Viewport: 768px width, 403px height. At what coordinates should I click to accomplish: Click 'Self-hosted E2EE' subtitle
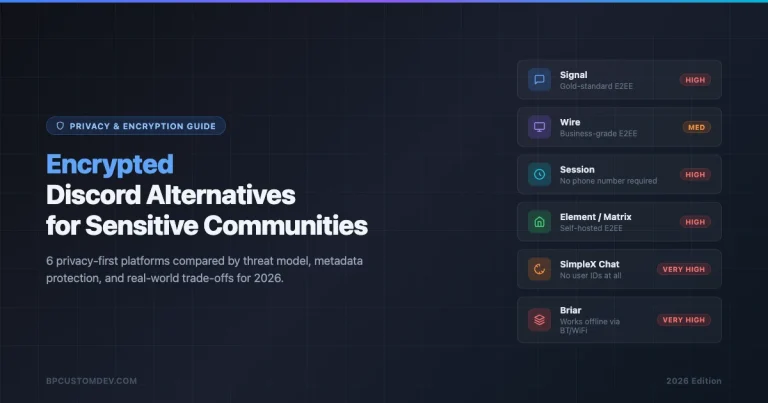point(591,228)
